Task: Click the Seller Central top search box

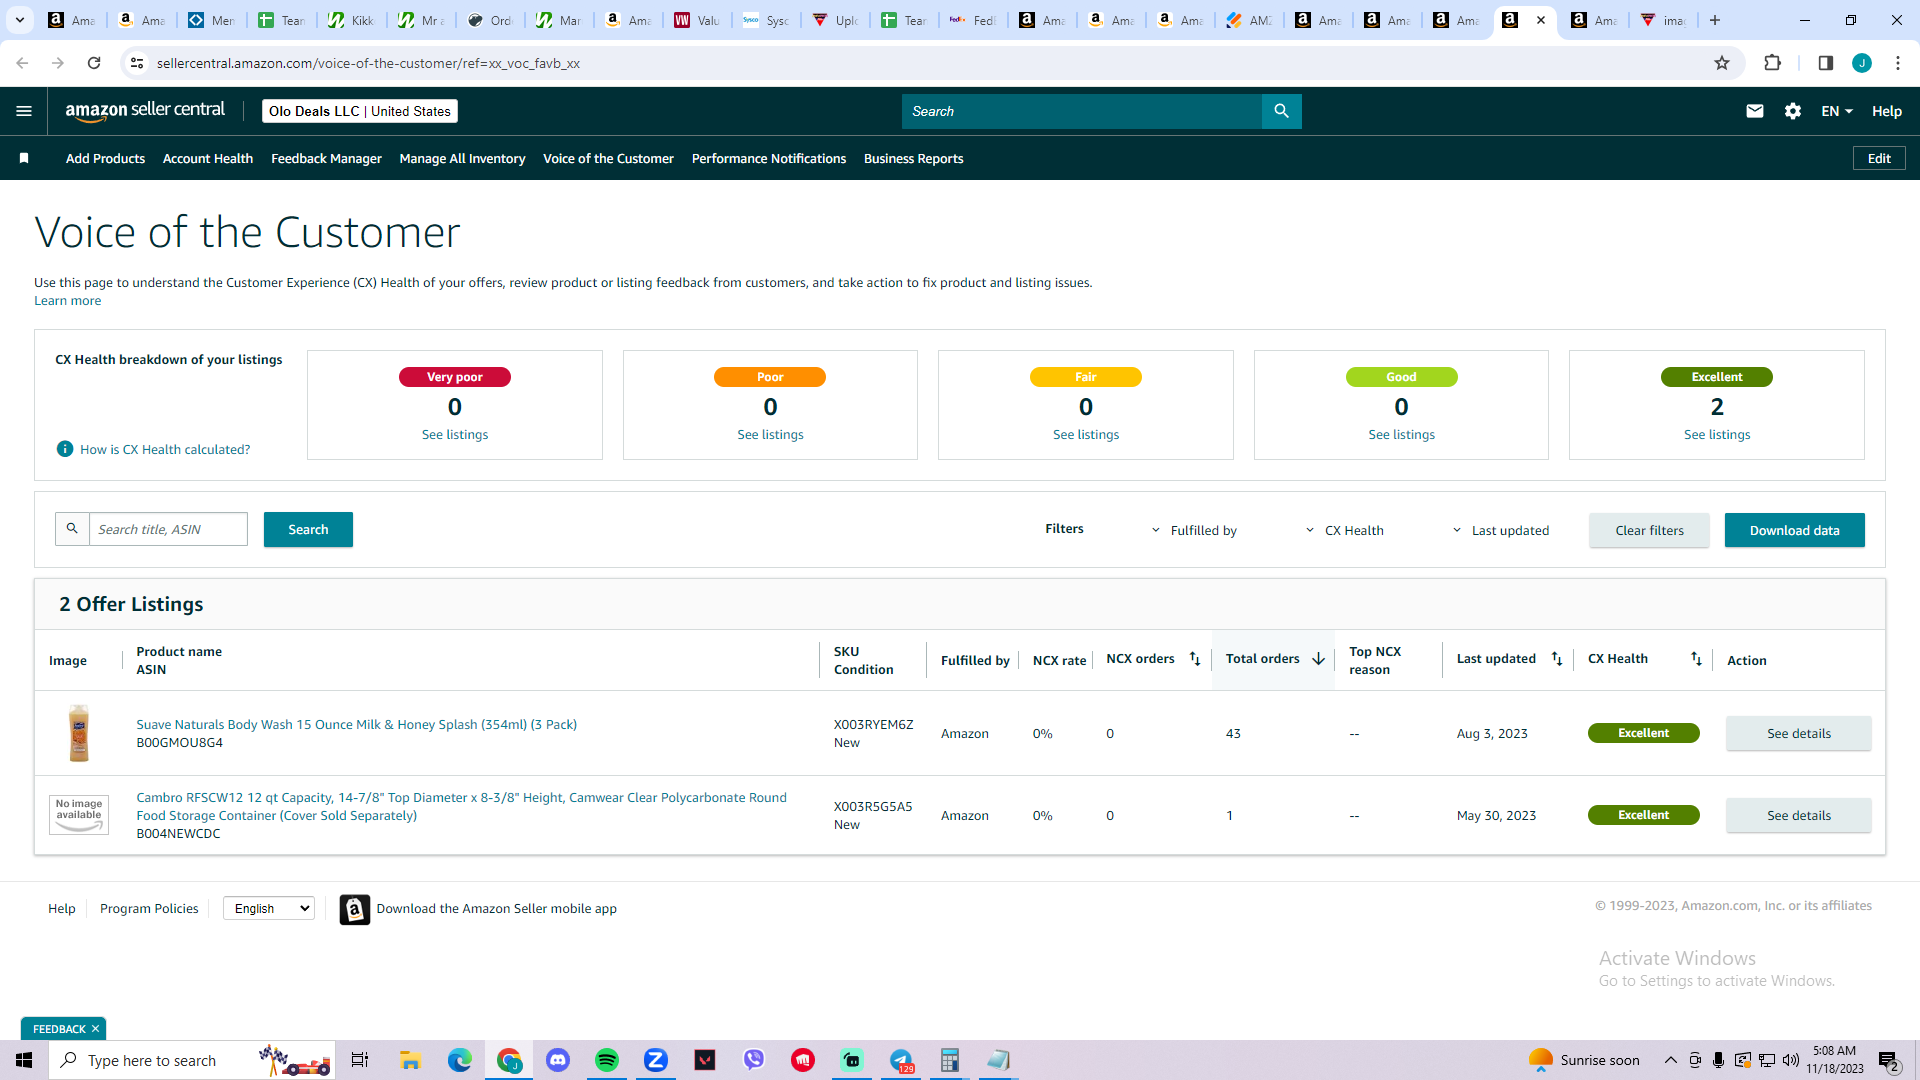Action: pyautogui.click(x=1081, y=111)
